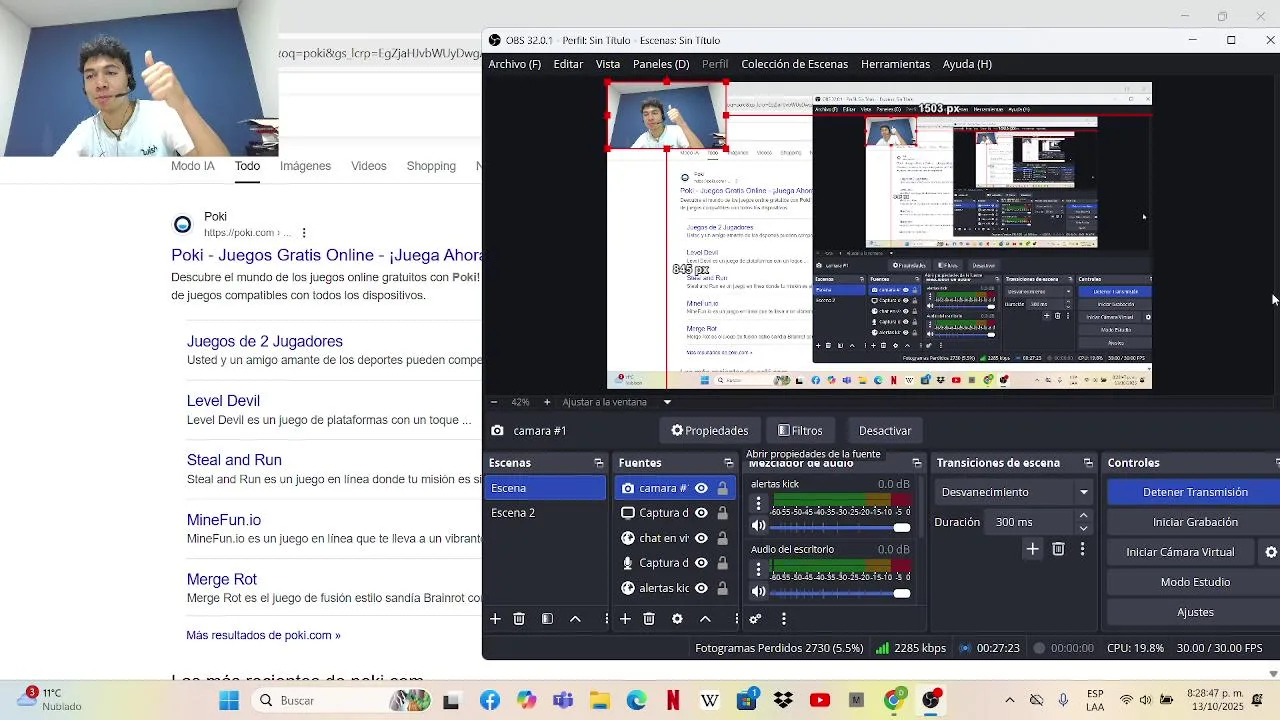This screenshot has width=1280, height=720.
Task: Enable Modo Estudio
Action: tap(1195, 582)
